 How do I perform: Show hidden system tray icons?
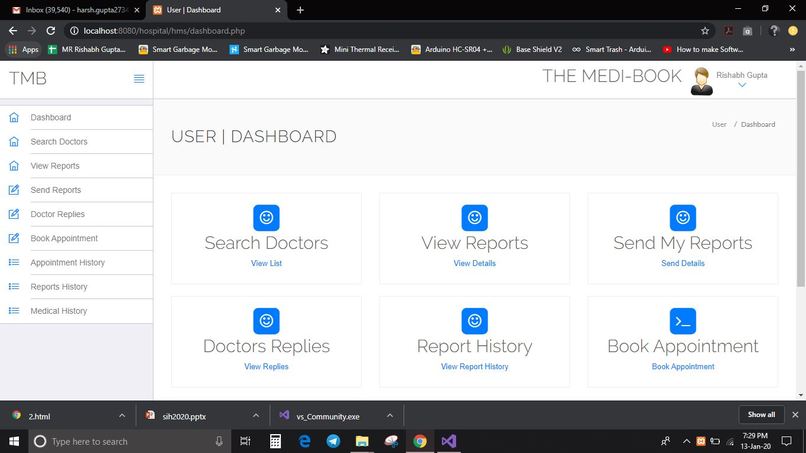(686, 441)
